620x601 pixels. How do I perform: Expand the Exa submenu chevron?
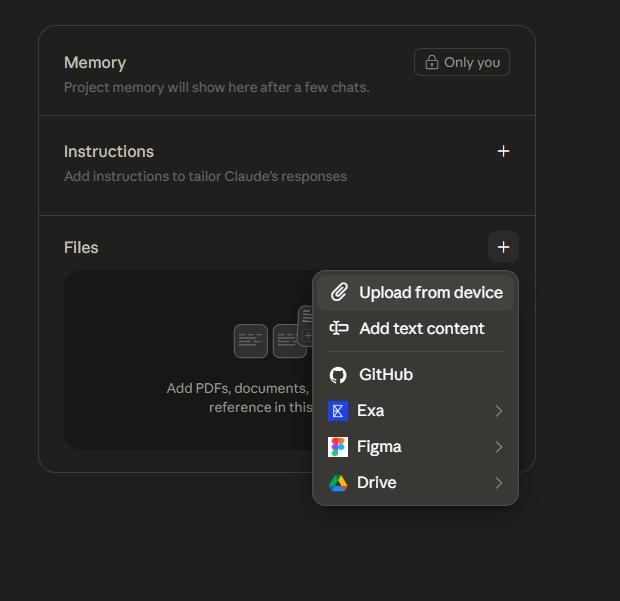pyautogui.click(x=499, y=411)
